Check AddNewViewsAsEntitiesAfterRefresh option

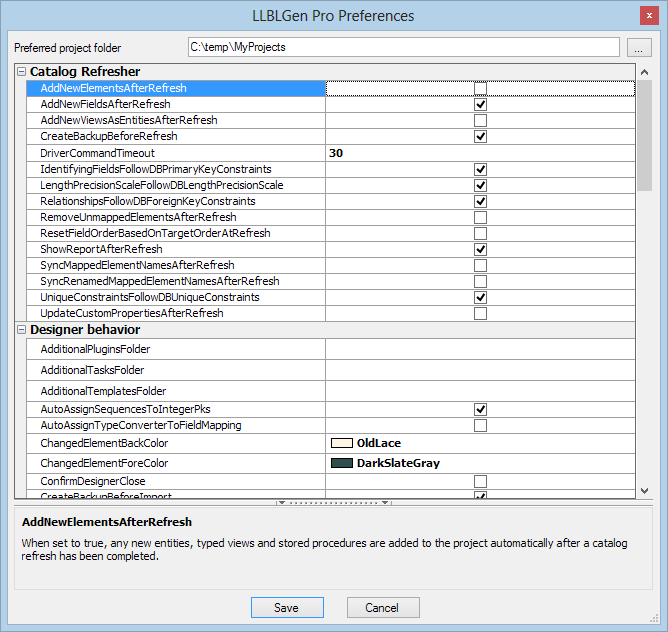pos(480,120)
